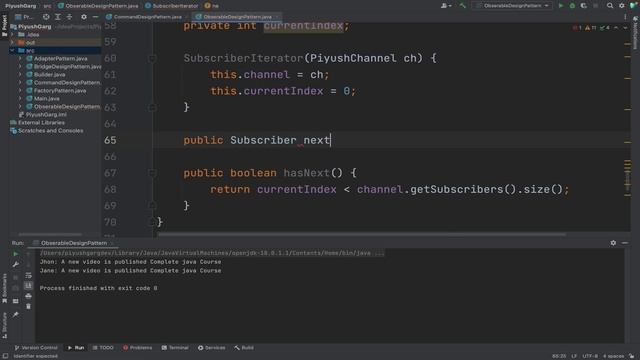This screenshot has height=360, width=640.
Task: Rerun program with green arrow in Run panel
Action: [x=16, y=254]
